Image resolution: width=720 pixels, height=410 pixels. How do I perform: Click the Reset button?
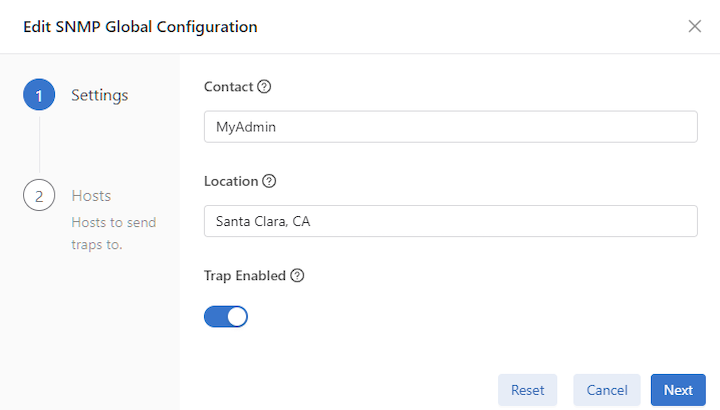(x=528, y=390)
